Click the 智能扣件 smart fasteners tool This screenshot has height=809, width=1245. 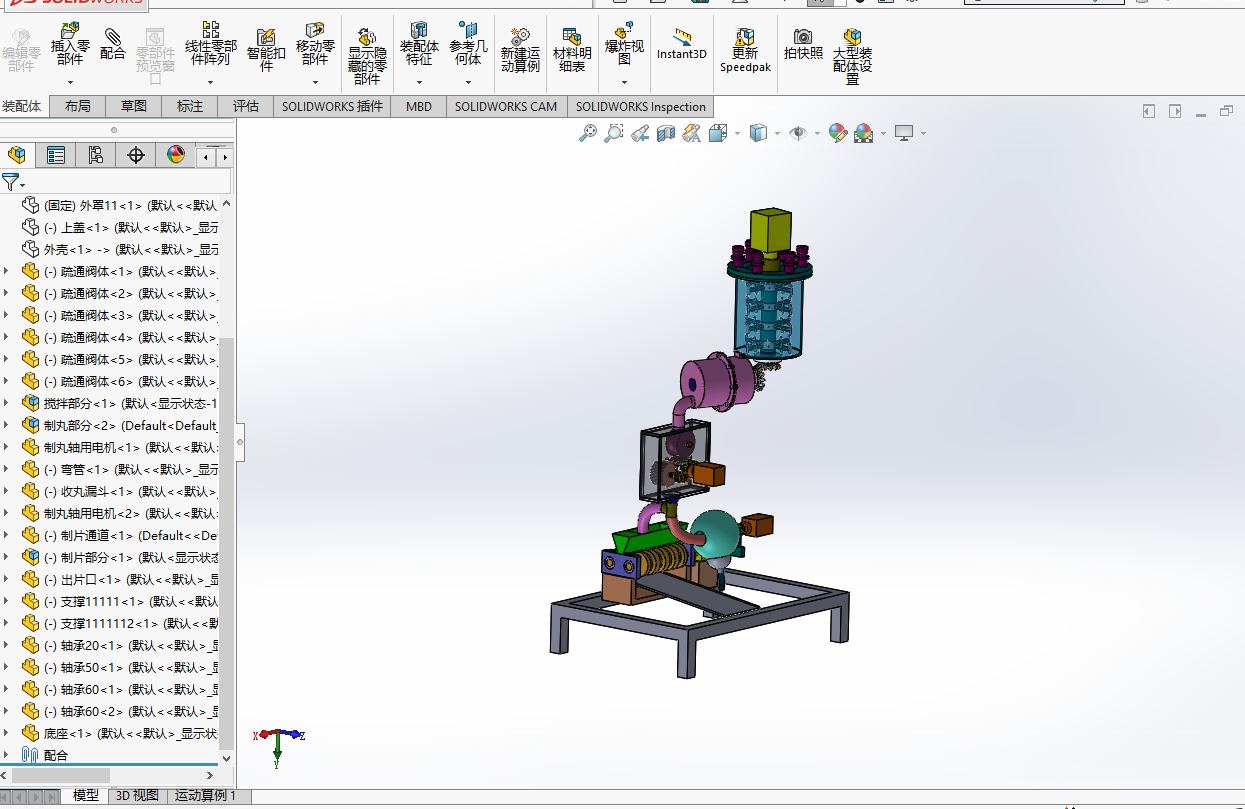pyautogui.click(x=267, y=51)
